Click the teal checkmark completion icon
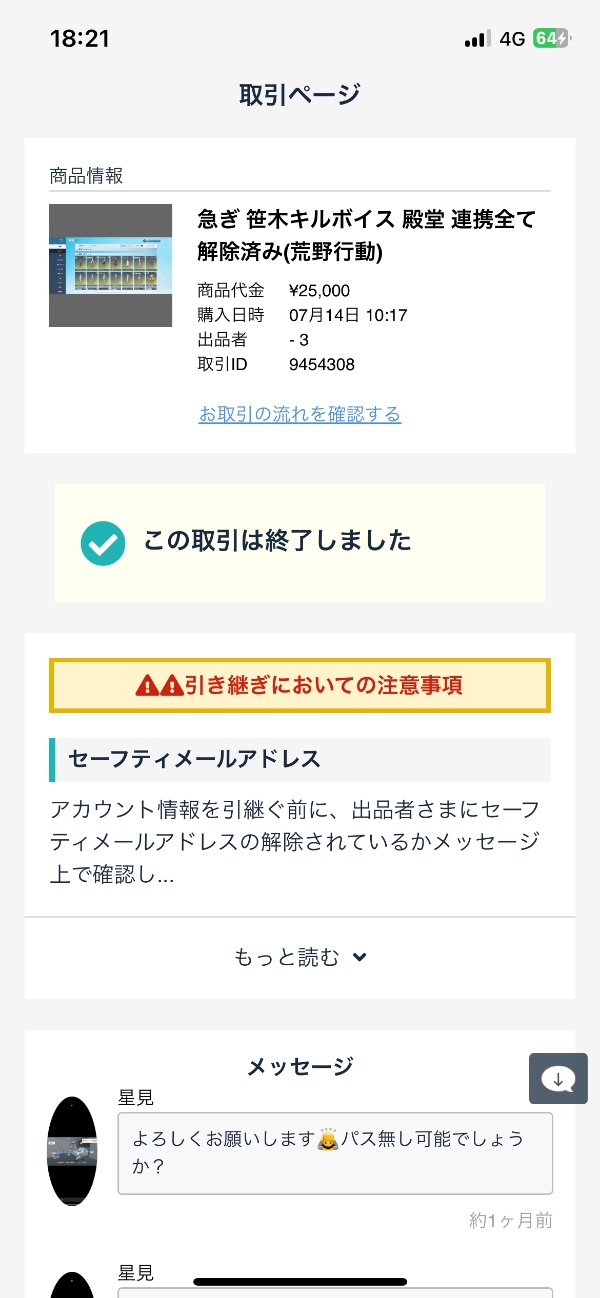This screenshot has width=600, height=1298. pos(103,543)
